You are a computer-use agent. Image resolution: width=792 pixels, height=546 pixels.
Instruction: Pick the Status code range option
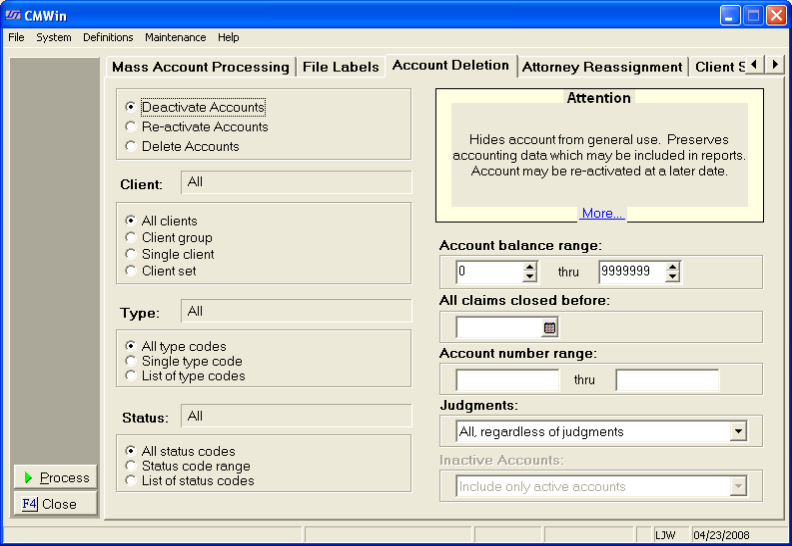coord(130,466)
